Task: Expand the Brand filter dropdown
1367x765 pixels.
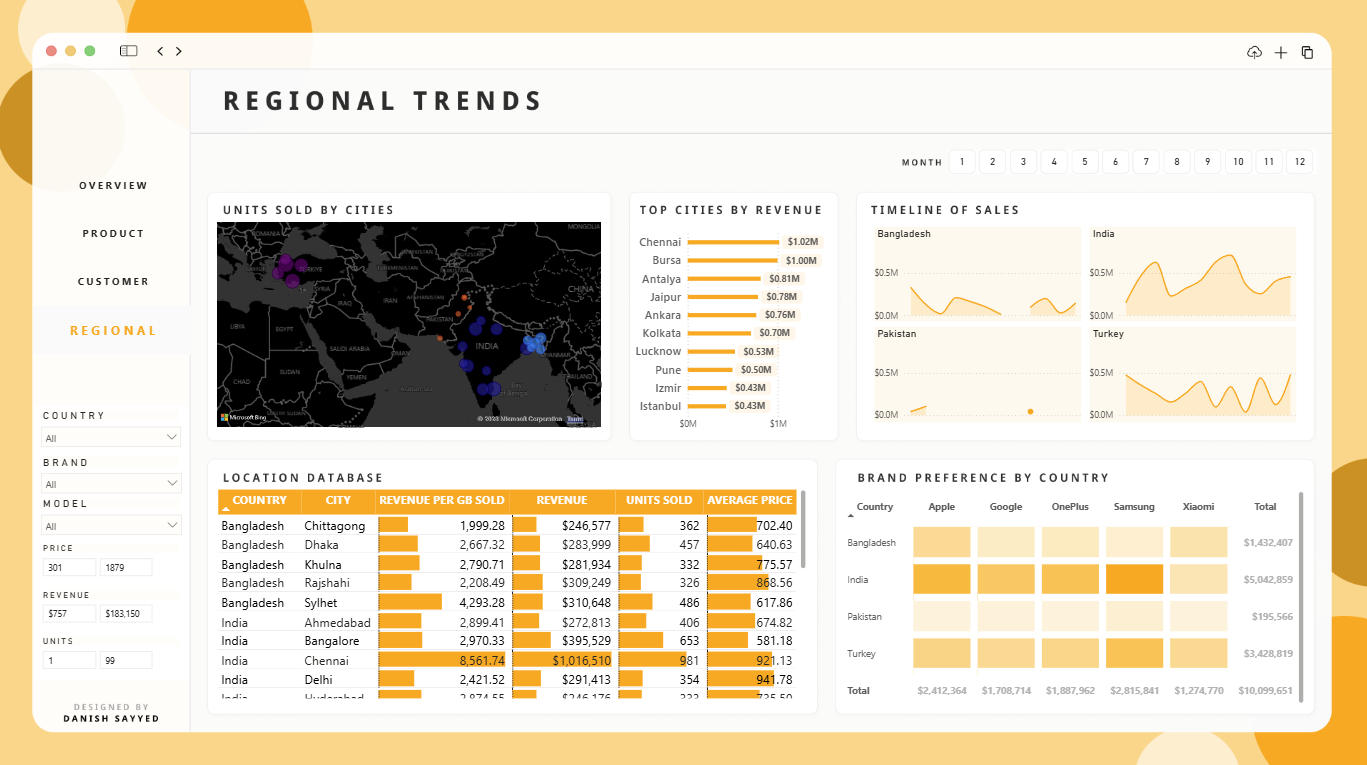Action: [x=111, y=484]
